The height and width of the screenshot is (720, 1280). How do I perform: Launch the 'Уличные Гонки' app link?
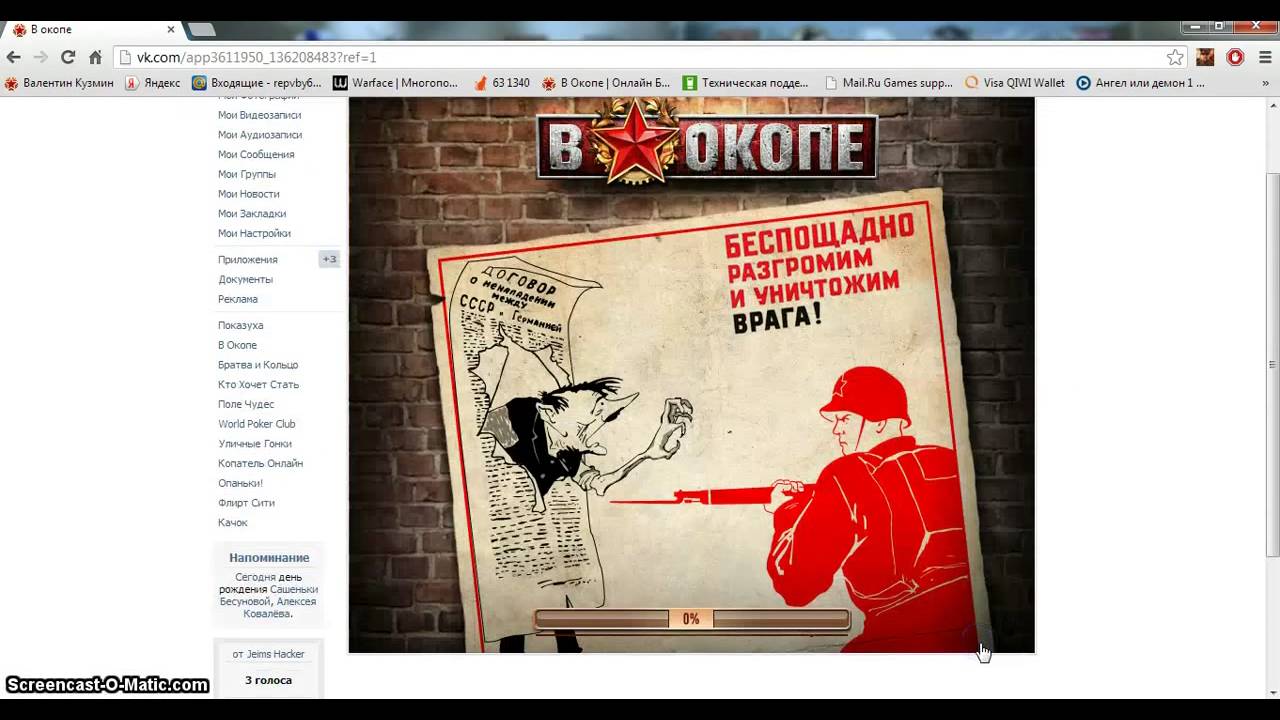pyautogui.click(x=254, y=444)
